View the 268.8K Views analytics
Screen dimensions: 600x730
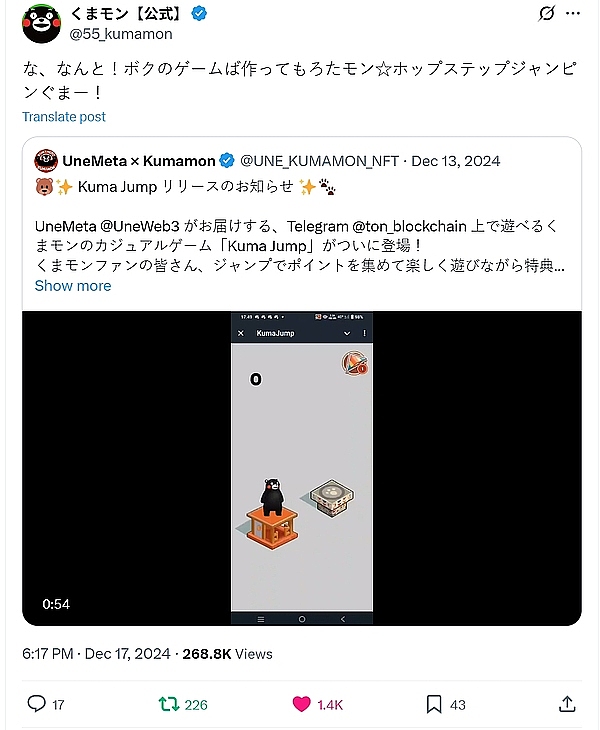tap(227, 654)
